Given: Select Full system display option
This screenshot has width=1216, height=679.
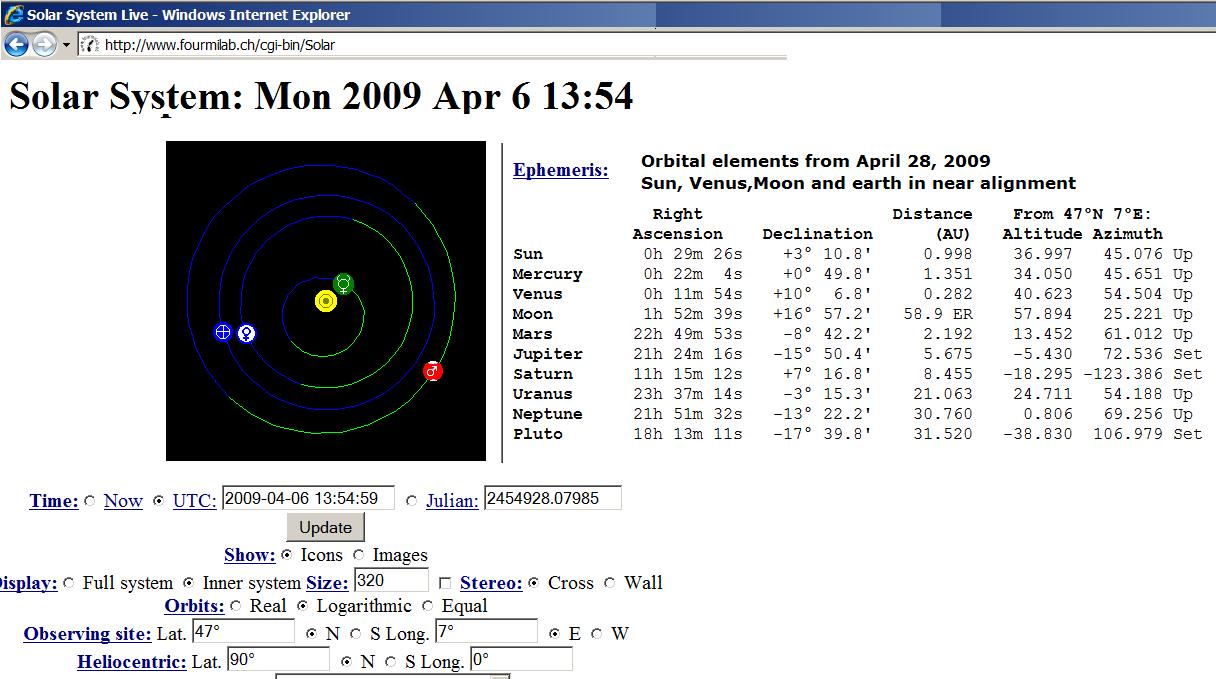Looking at the screenshot, I should click(69, 583).
